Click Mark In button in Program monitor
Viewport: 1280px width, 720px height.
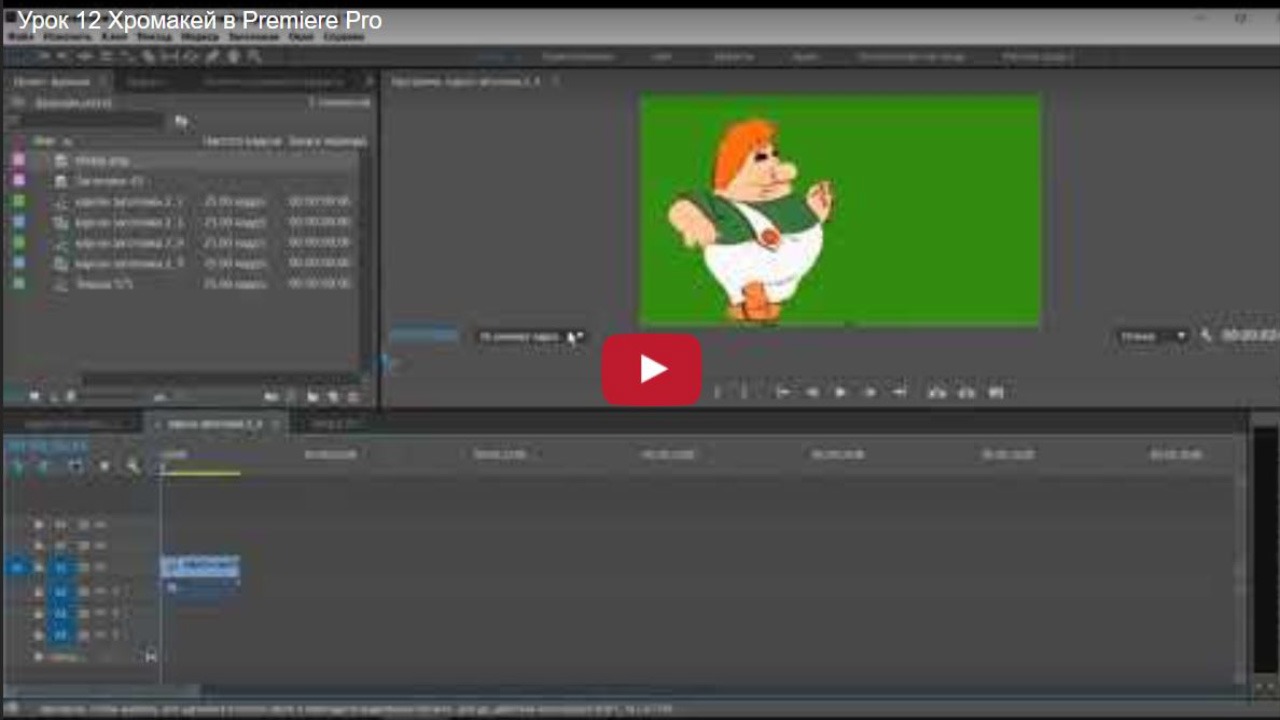pyautogui.click(x=716, y=393)
